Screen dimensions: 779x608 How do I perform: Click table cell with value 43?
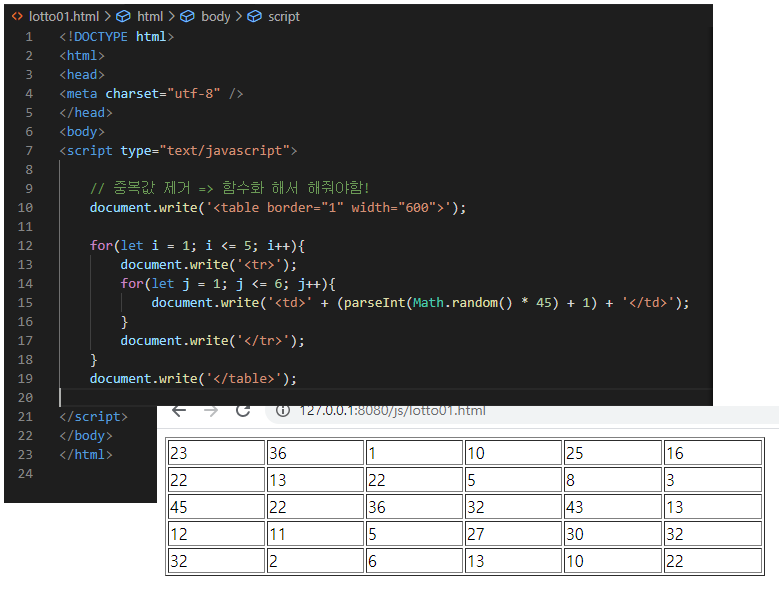[613, 507]
